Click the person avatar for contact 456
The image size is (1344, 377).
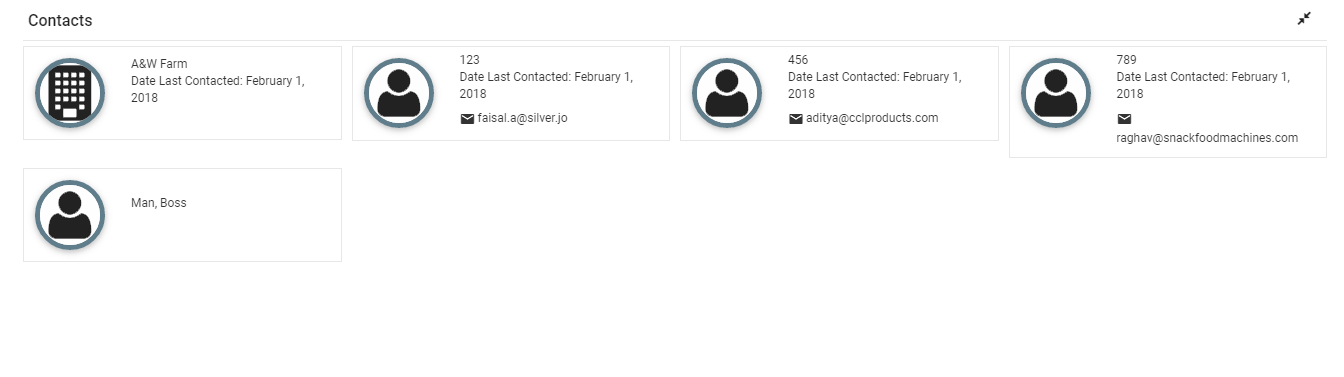click(727, 93)
